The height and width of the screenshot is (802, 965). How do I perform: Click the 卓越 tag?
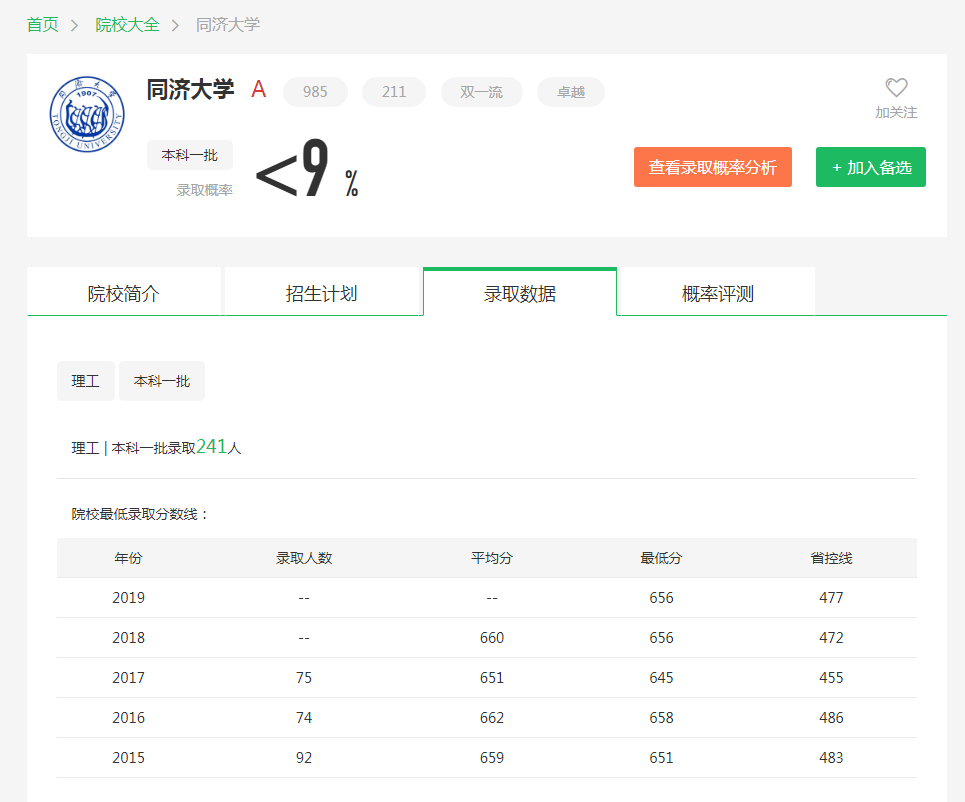tap(570, 91)
